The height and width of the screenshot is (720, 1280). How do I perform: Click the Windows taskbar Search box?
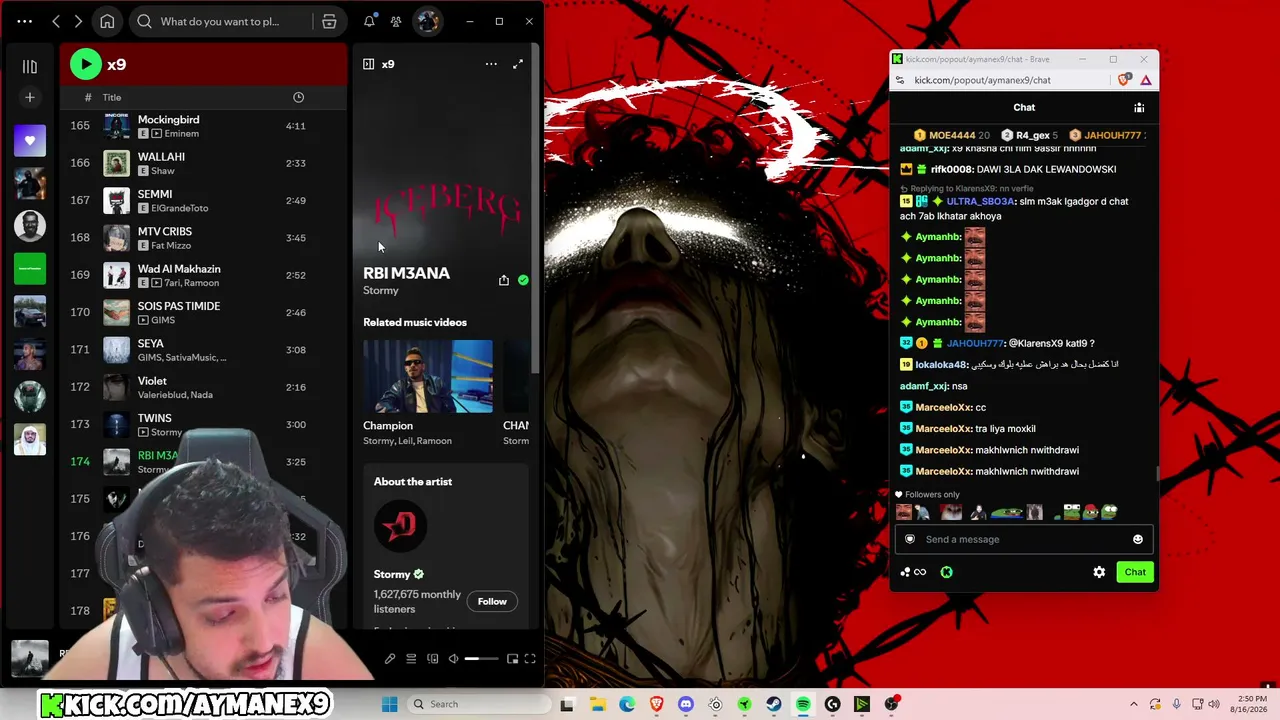(480, 704)
